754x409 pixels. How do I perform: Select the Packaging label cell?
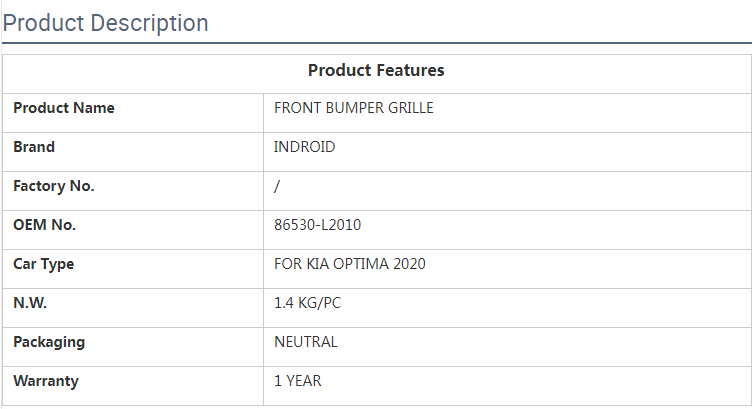(49, 342)
